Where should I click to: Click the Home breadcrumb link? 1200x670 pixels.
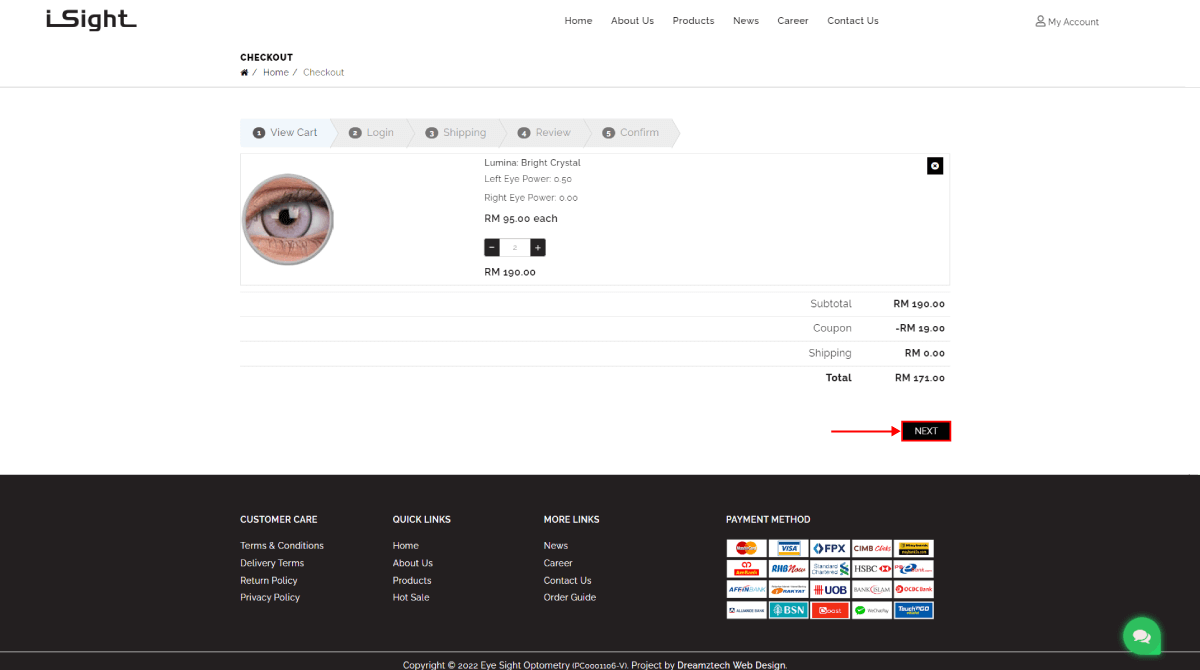coord(276,72)
